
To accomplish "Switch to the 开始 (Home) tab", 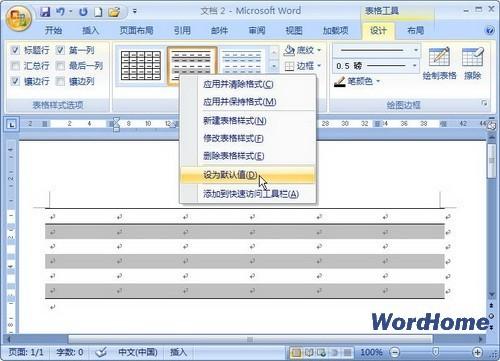I will pyautogui.click(x=53, y=31).
